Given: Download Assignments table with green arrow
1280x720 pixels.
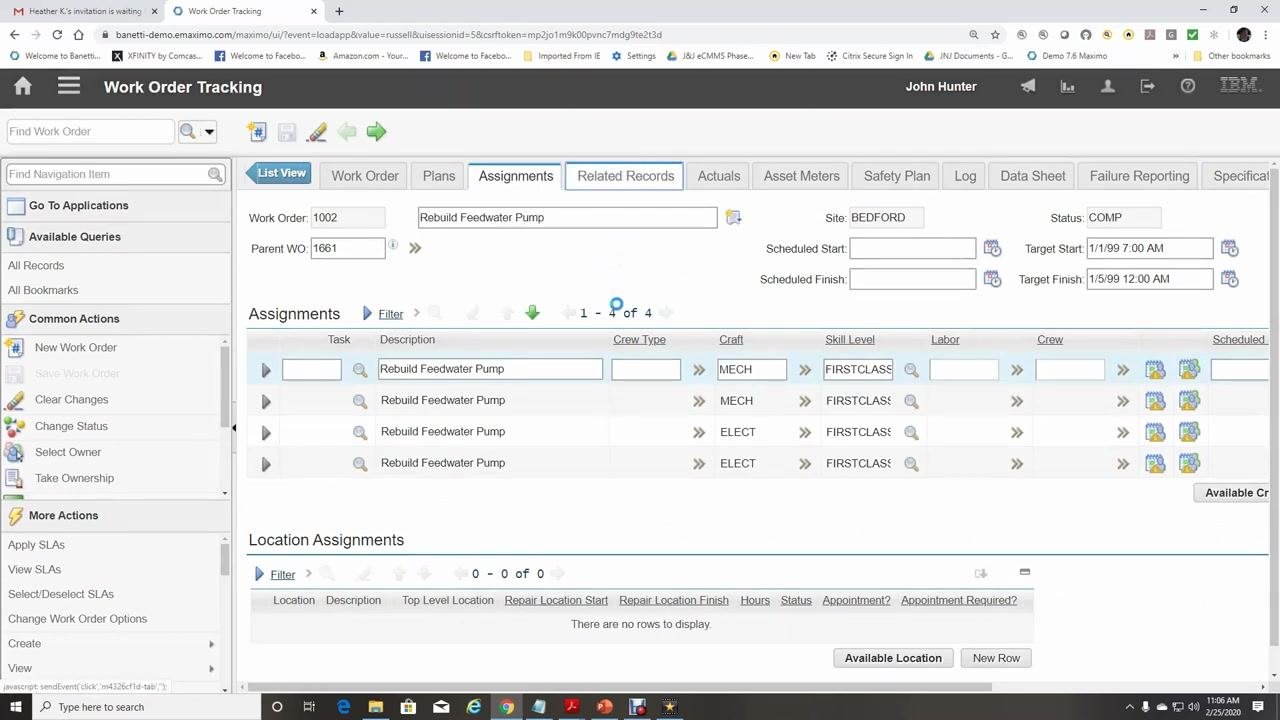Looking at the screenshot, I should pyautogui.click(x=532, y=313).
